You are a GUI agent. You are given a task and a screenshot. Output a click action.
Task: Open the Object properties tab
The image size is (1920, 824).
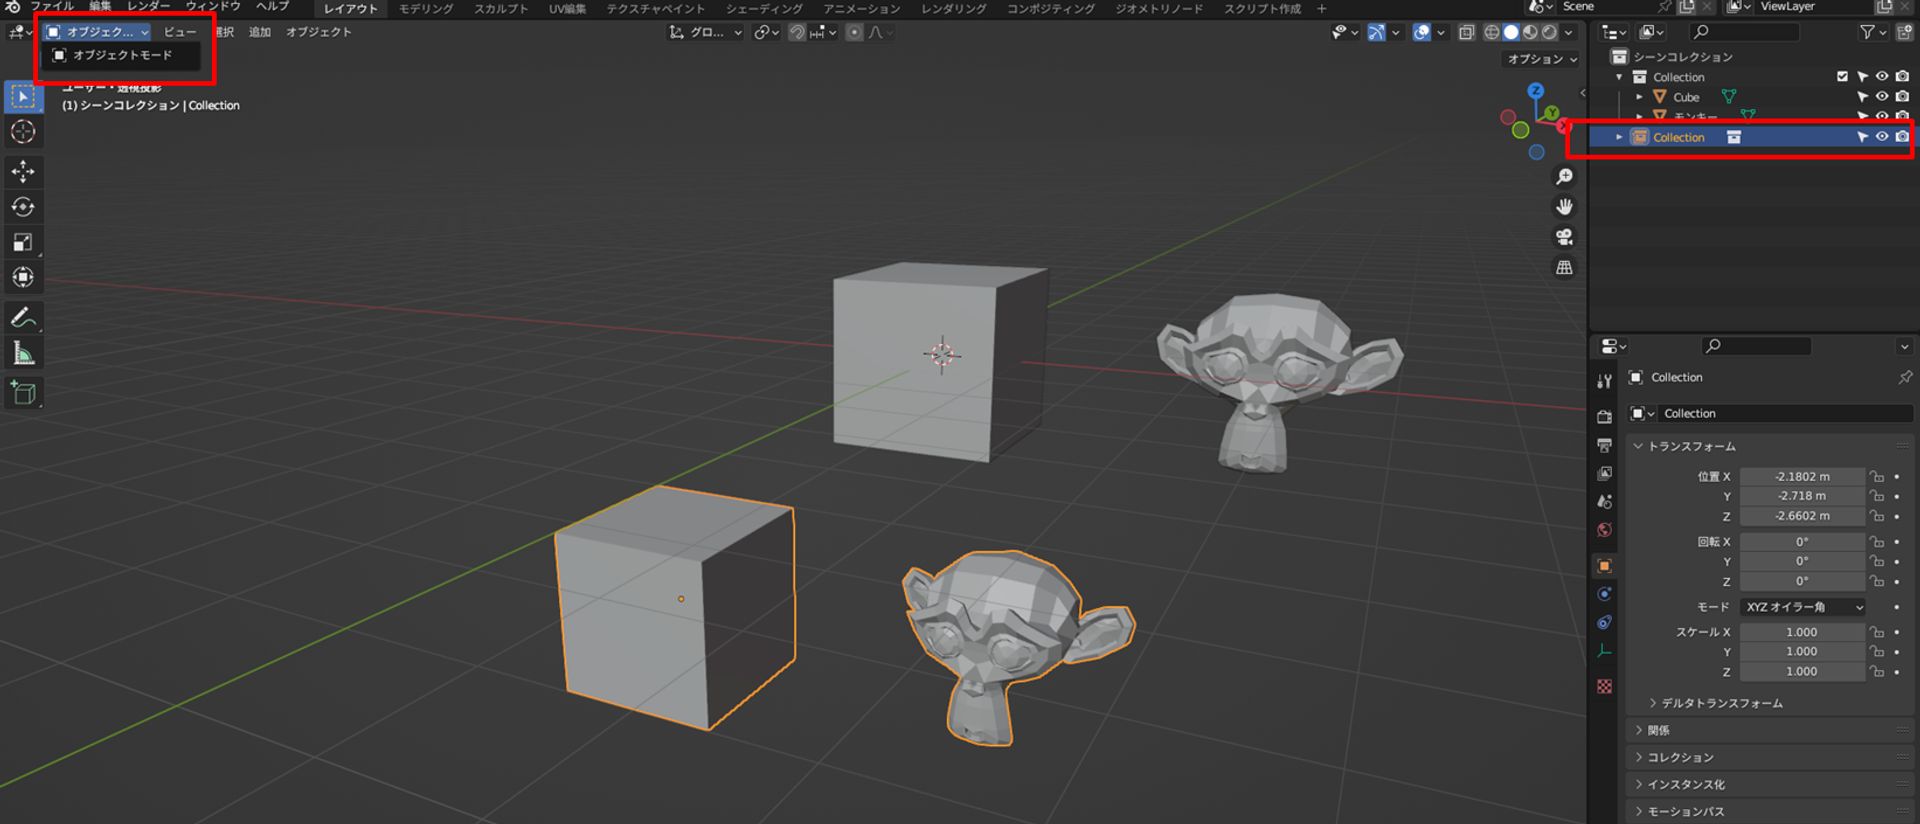click(1605, 566)
